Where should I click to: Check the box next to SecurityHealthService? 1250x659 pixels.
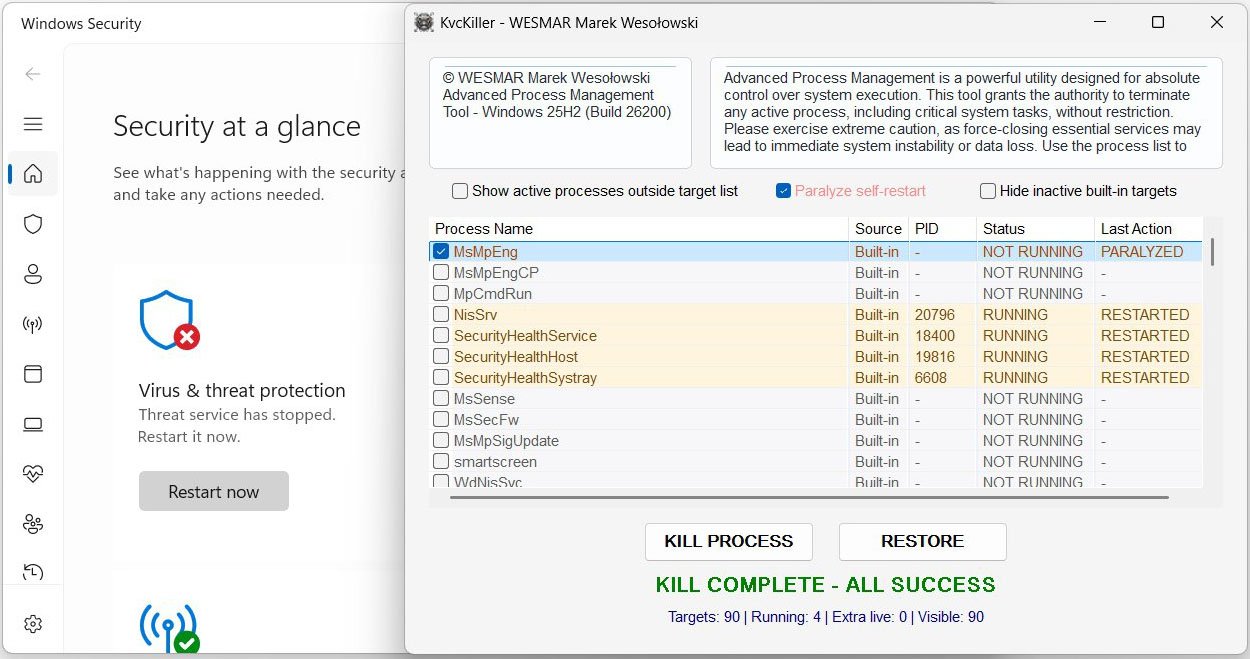pos(441,336)
